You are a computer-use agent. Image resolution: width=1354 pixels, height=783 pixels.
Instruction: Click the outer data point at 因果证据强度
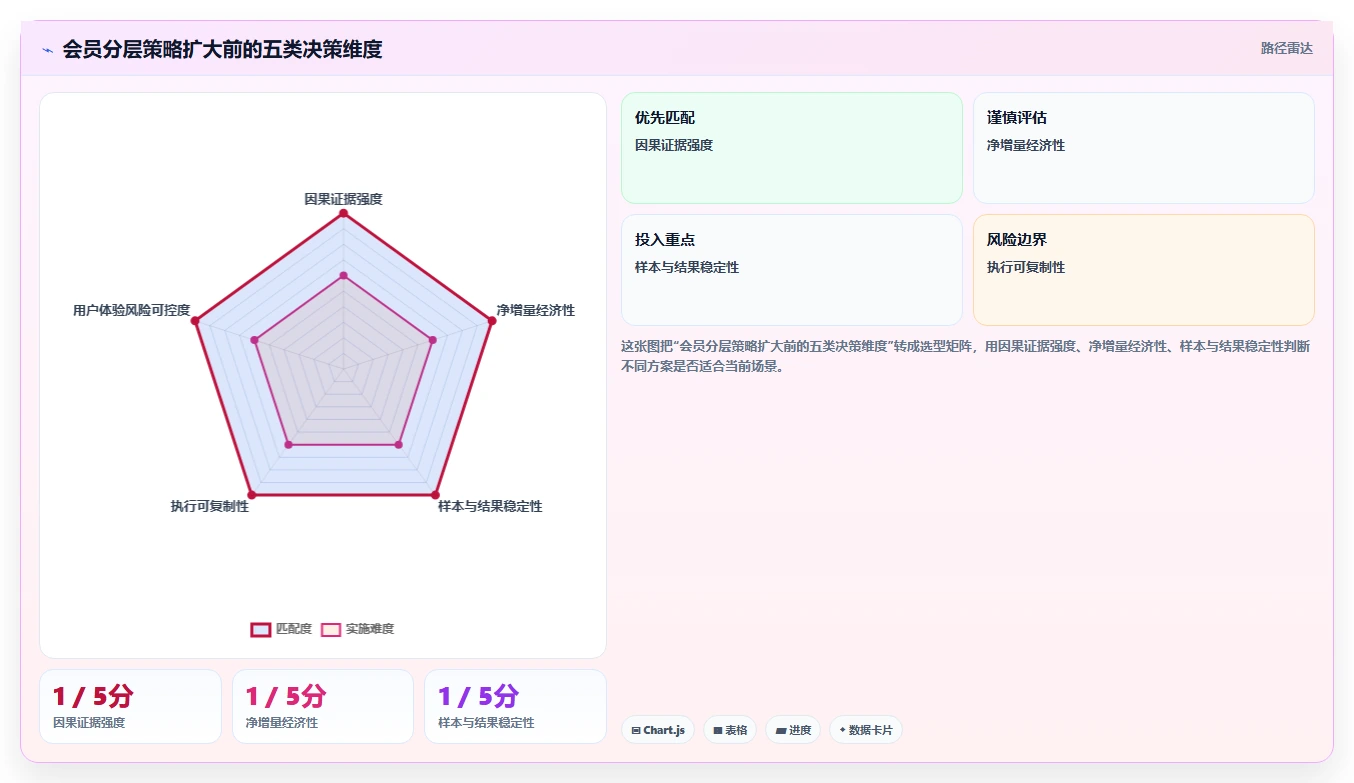tap(343, 213)
